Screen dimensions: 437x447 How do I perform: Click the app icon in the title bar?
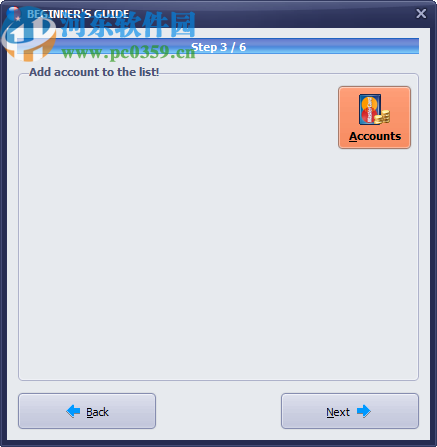(x=14, y=13)
